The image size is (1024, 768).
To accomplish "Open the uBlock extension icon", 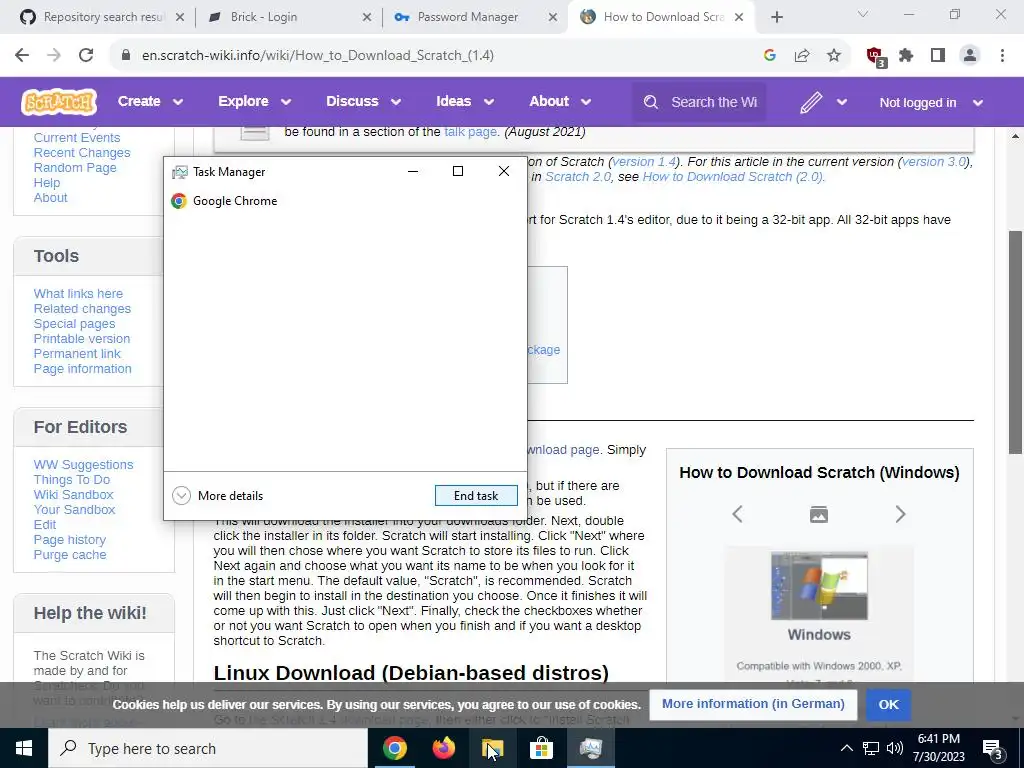I will (x=875, y=56).
